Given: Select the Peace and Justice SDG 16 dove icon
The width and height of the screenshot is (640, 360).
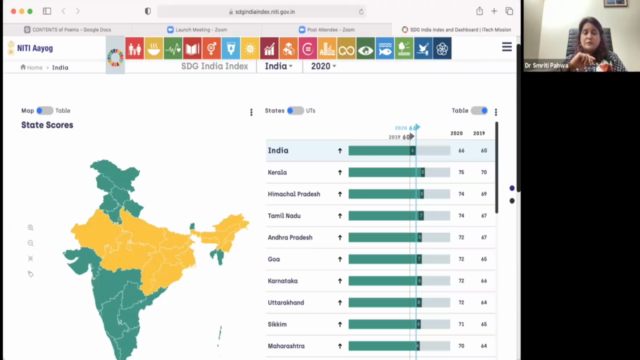Looking at the screenshot, I should point(423,49).
